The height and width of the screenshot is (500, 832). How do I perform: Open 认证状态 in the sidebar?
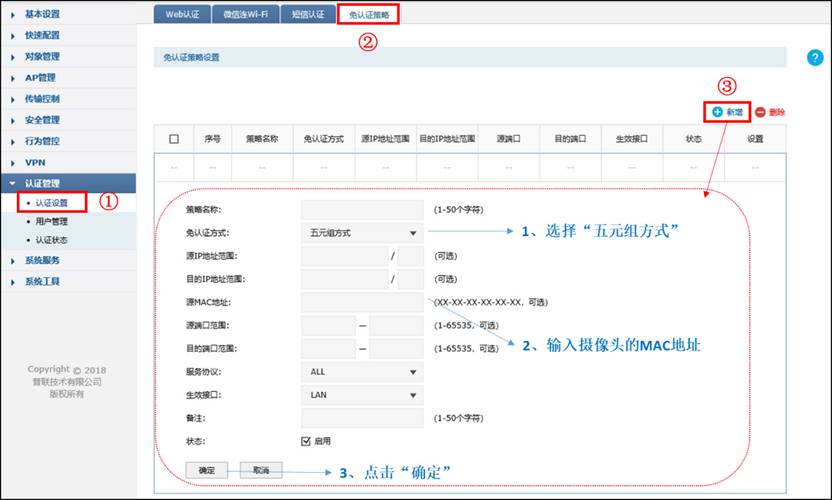[x=52, y=240]
